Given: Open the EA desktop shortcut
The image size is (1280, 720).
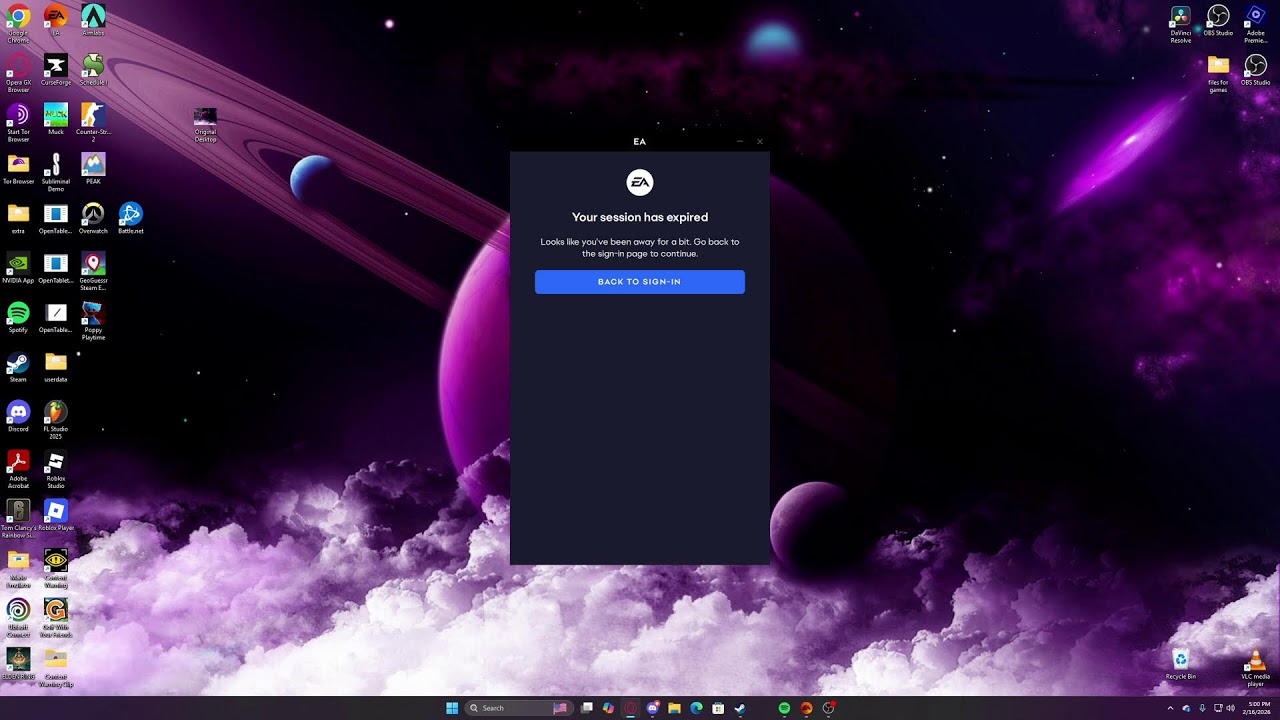Looking at the screenshot, I should [x=56, y=21].
